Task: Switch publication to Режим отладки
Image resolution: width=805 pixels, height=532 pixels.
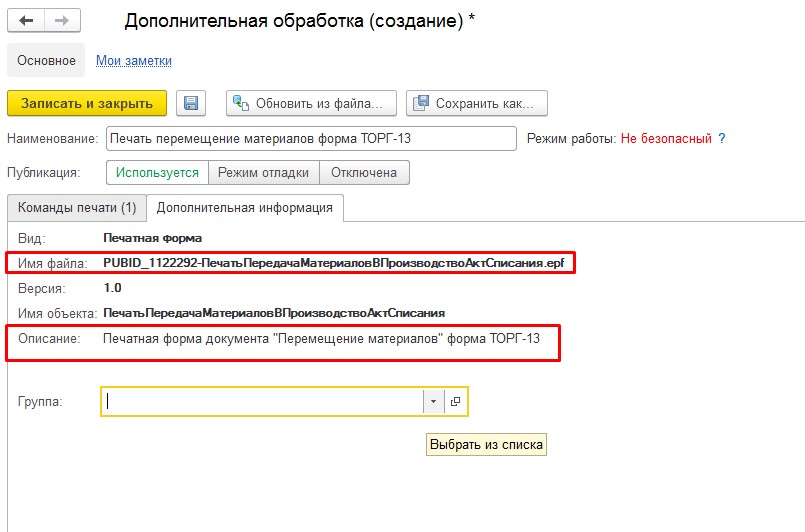Action: pyautogui.click(x=263, y=173)
